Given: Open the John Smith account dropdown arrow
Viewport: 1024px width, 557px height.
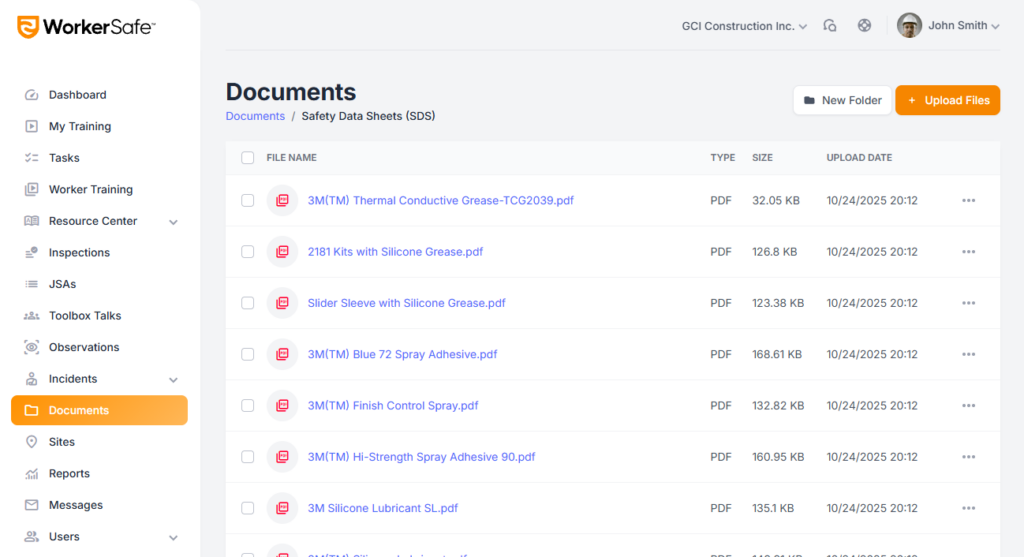Looking at the screenshot, I should 995,27.
